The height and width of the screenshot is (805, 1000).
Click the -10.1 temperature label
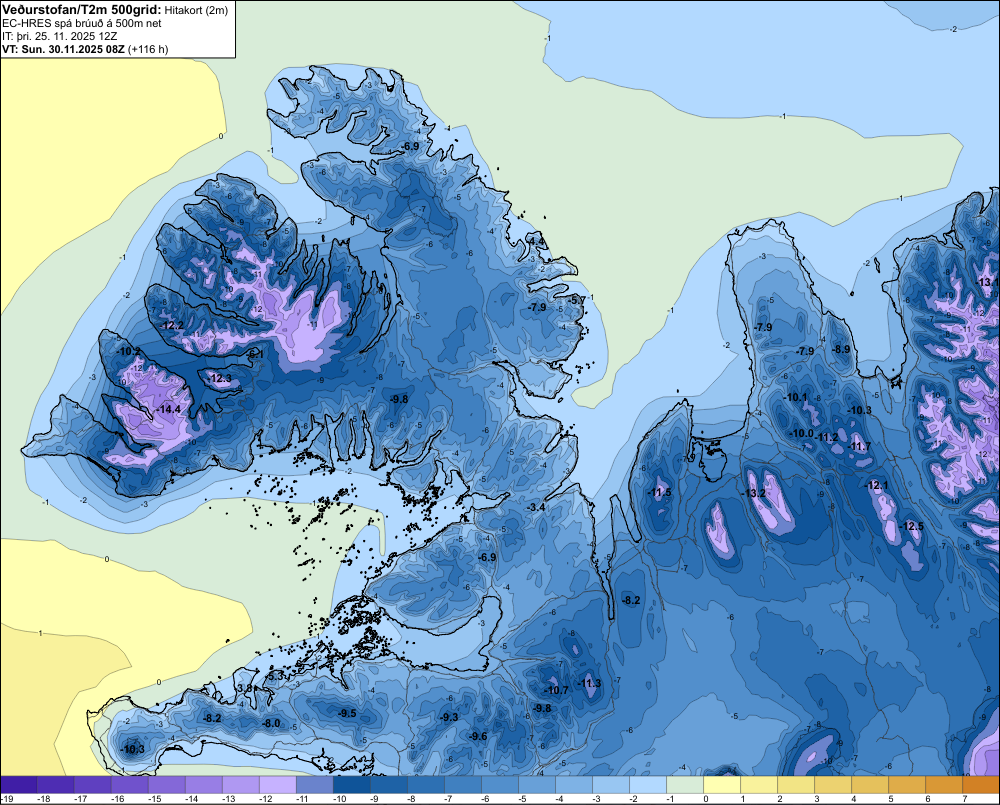click(x=795, y=397)
